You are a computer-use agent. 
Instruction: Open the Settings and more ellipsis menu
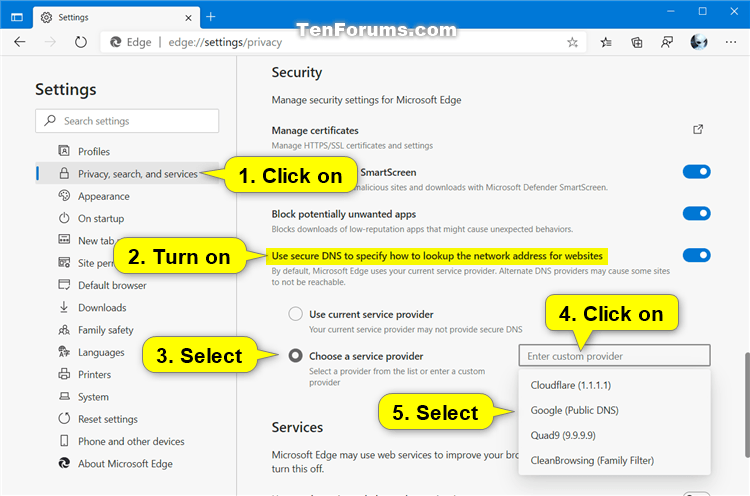click(x=730, y=42)
